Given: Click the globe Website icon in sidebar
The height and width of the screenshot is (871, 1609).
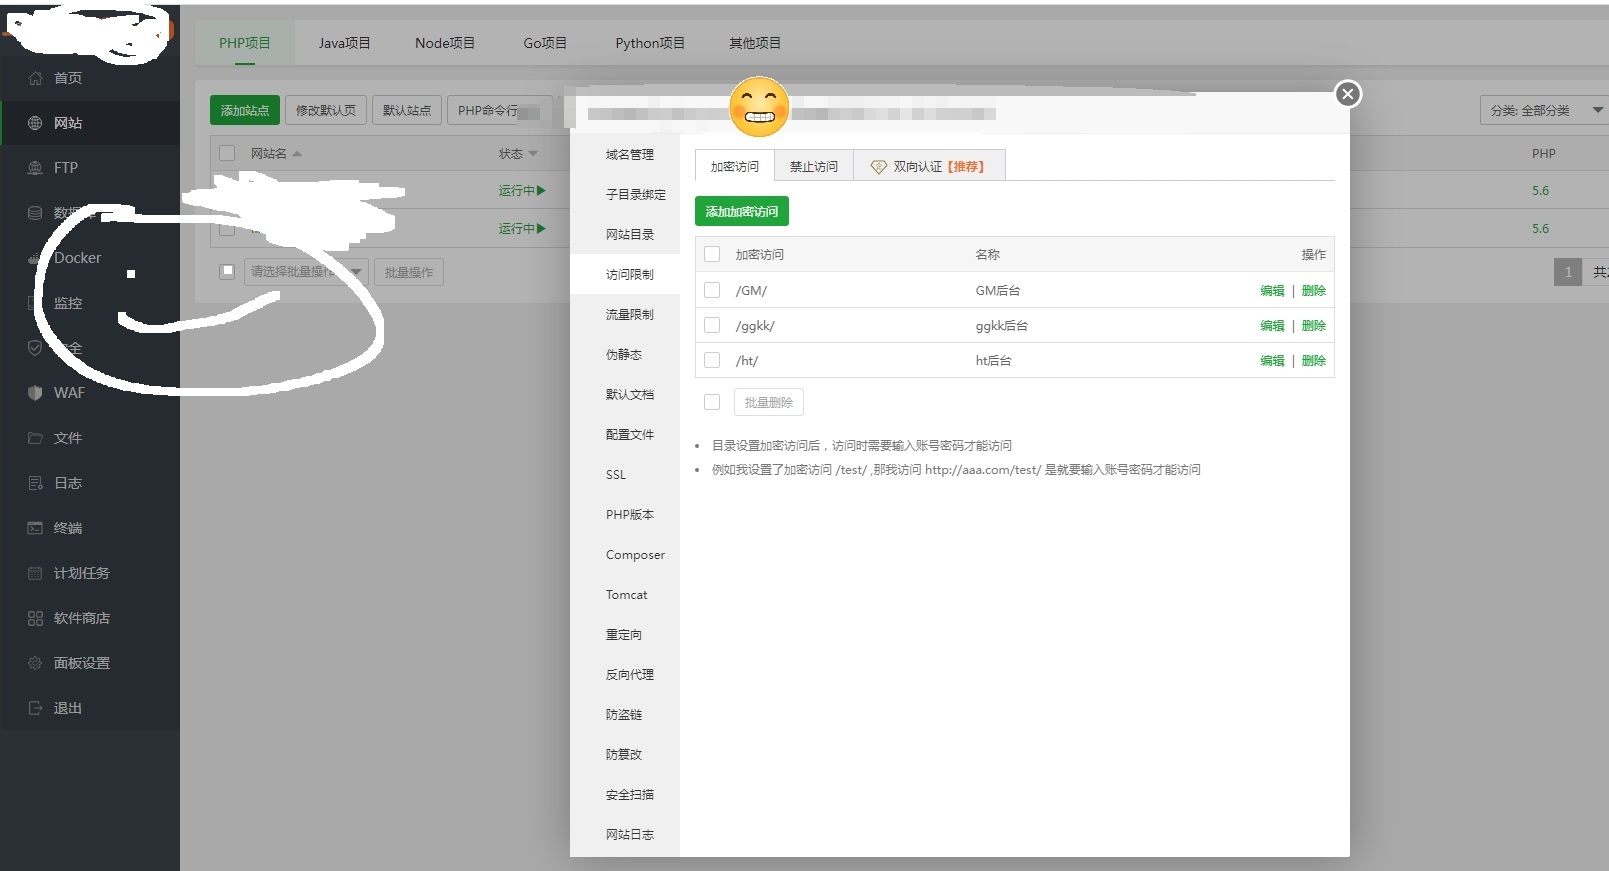Looking at the screenshot, I should (x=35, y=123).
